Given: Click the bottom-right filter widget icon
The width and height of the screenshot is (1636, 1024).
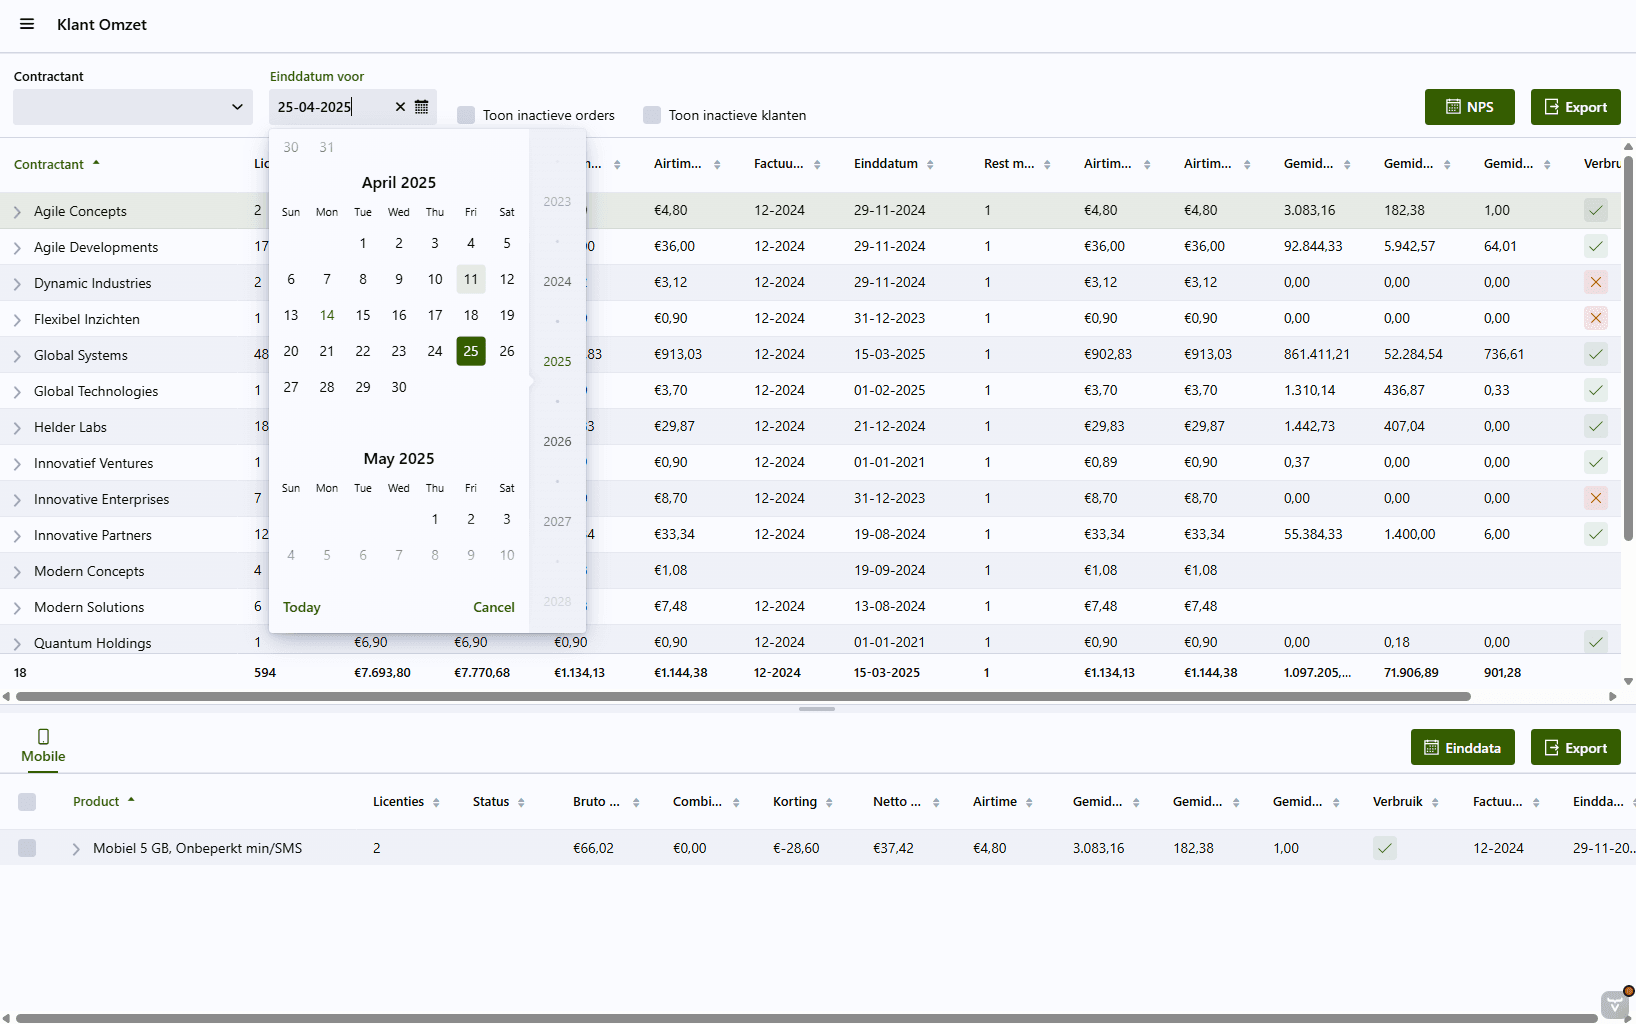Looking at the screenshot, I should 1614,1004.
